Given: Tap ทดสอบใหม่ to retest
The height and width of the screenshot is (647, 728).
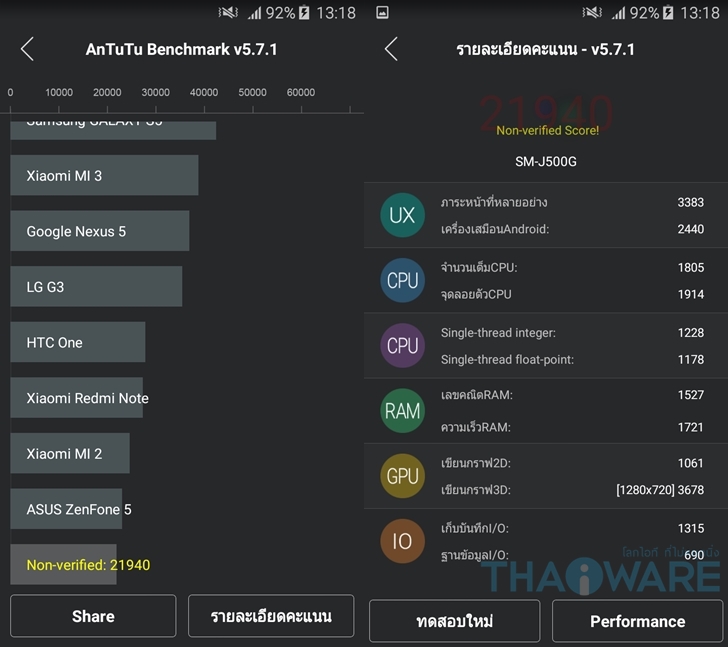Looking at the screenshot, I should point(455,621).
